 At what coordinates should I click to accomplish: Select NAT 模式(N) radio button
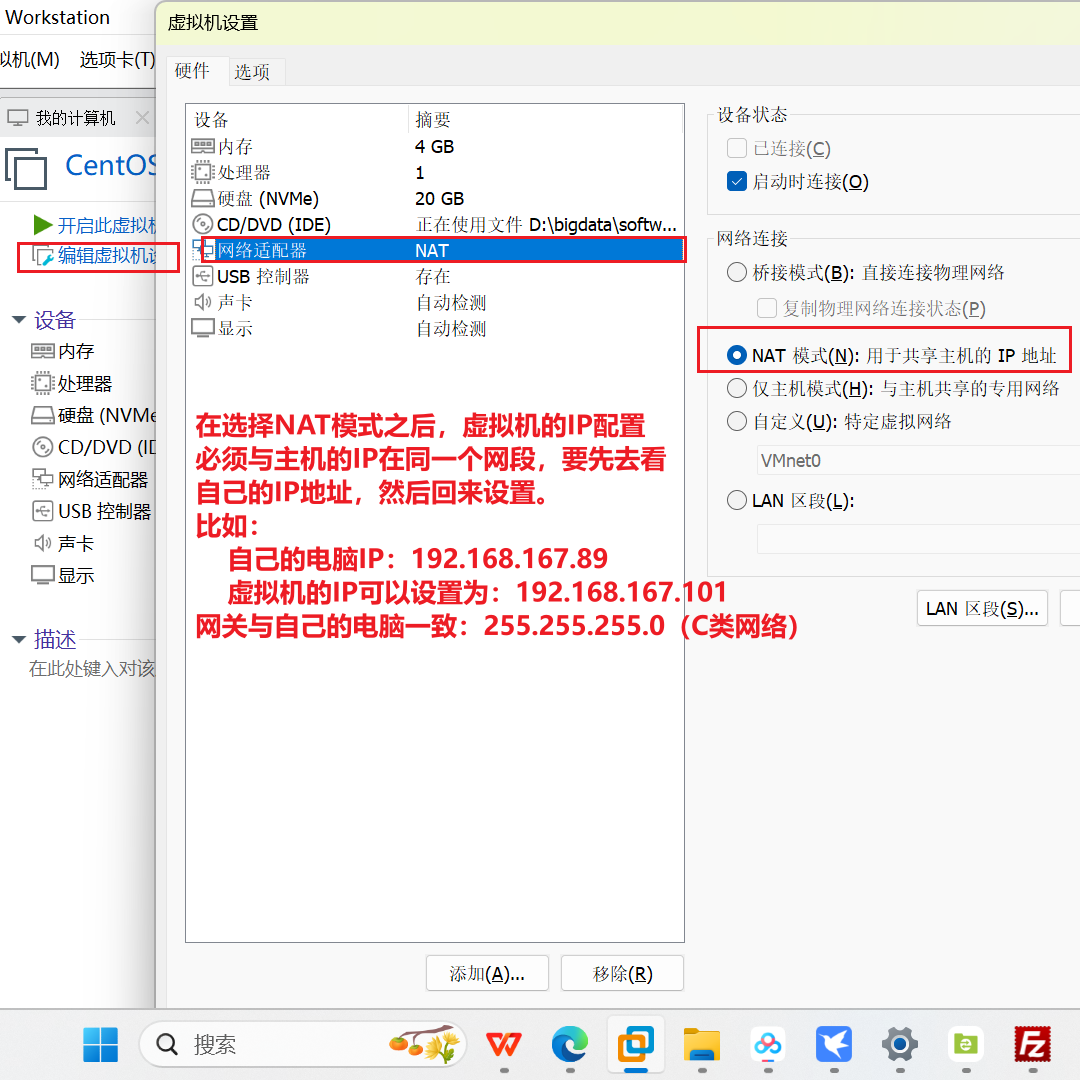tap(737, 355)
